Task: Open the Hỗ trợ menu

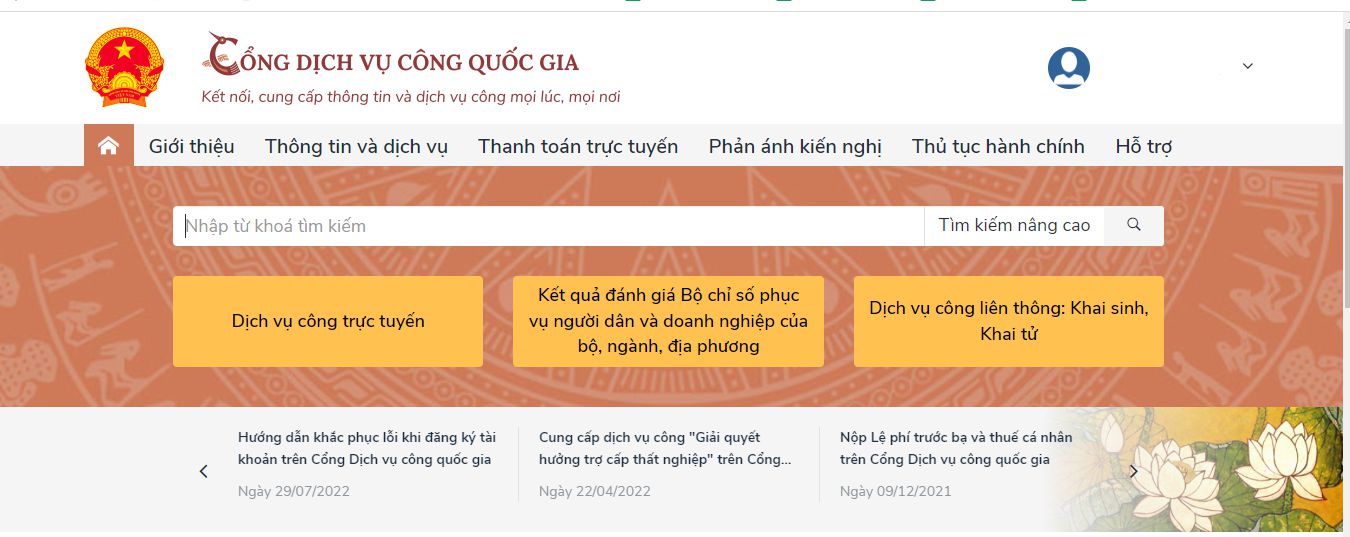Action: pos(1144,146)
